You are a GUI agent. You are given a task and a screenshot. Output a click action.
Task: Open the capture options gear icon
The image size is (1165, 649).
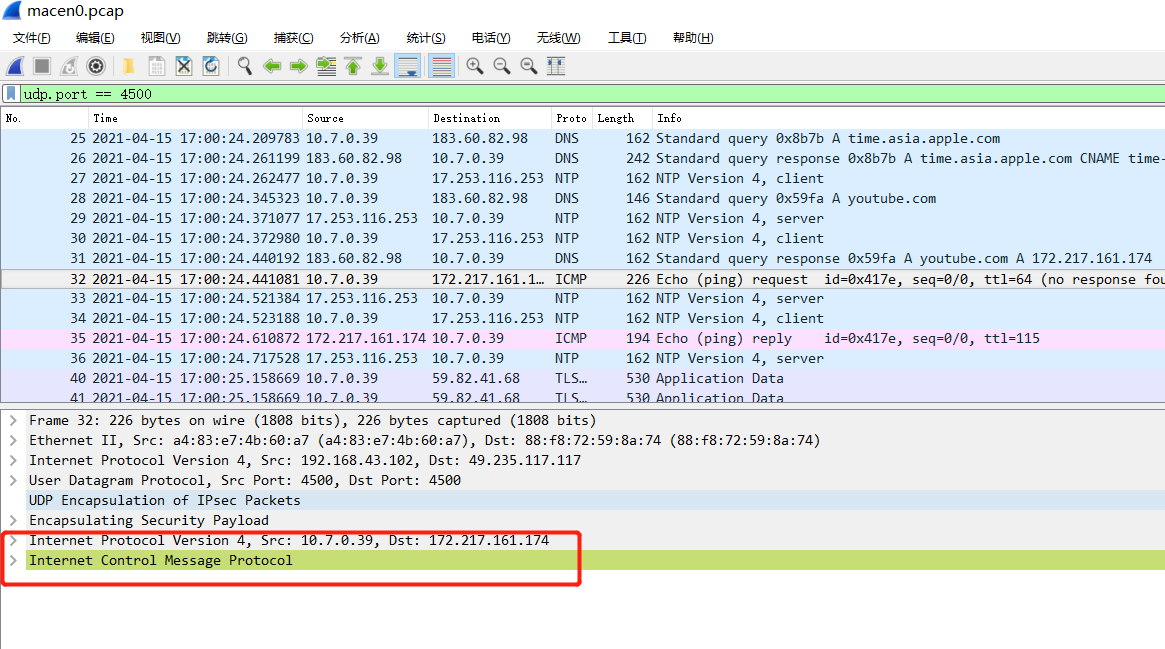click(x=95, y=66)
